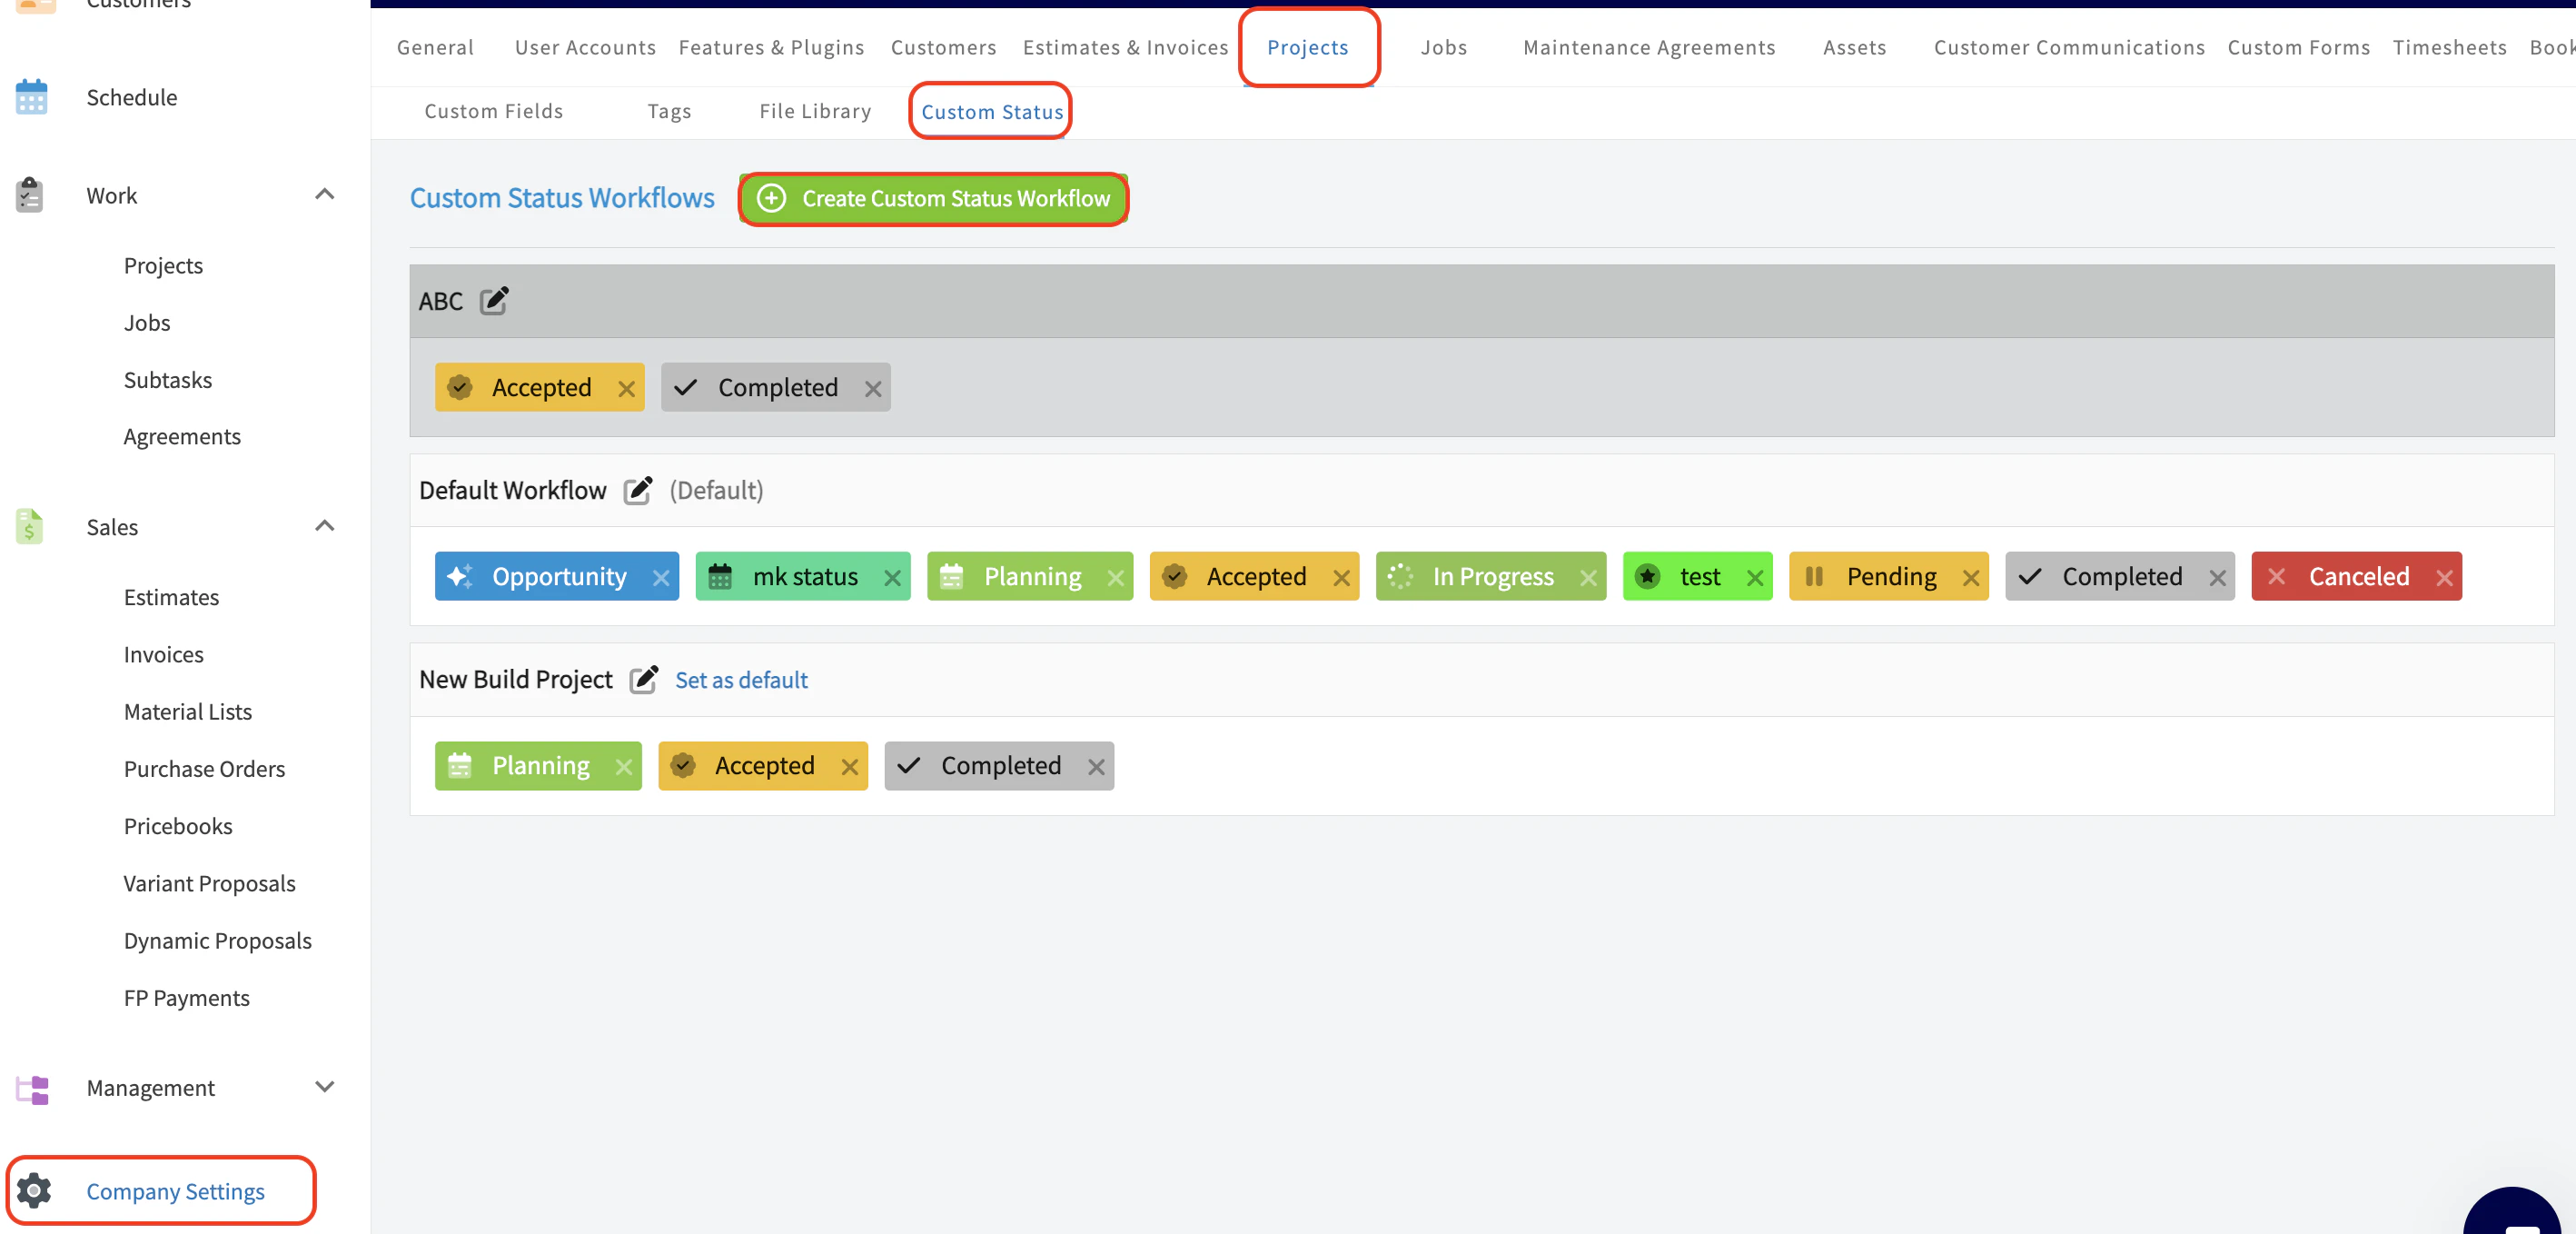Remove test status from Default Workflow
This screenshot has height=1234, width=2576.
point(1755,577)
